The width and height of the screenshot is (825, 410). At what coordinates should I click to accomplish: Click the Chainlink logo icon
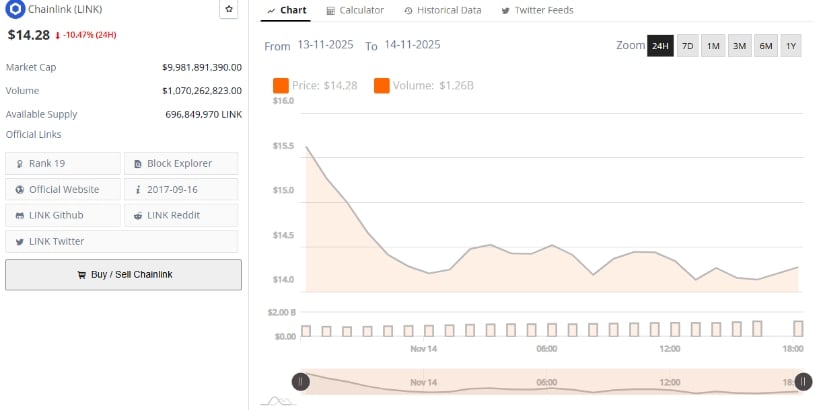[x=15, y=11]
